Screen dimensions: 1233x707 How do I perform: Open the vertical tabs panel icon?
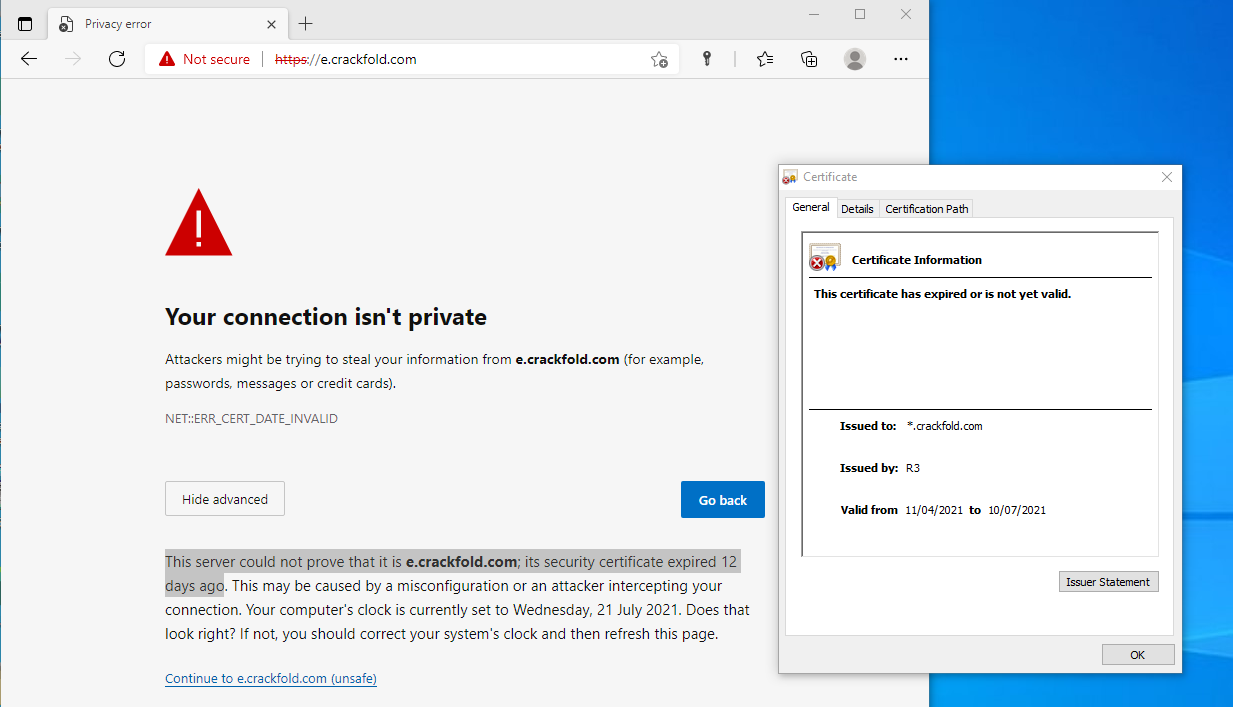tap(25, 24)
